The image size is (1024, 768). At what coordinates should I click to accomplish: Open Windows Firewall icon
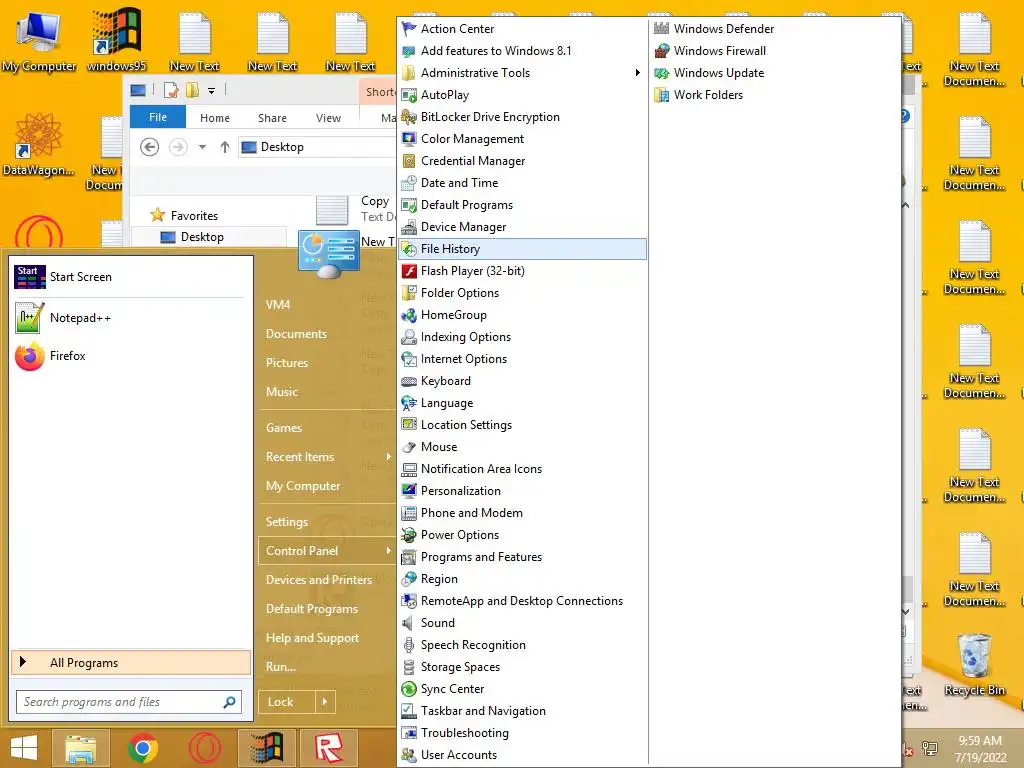662,51
